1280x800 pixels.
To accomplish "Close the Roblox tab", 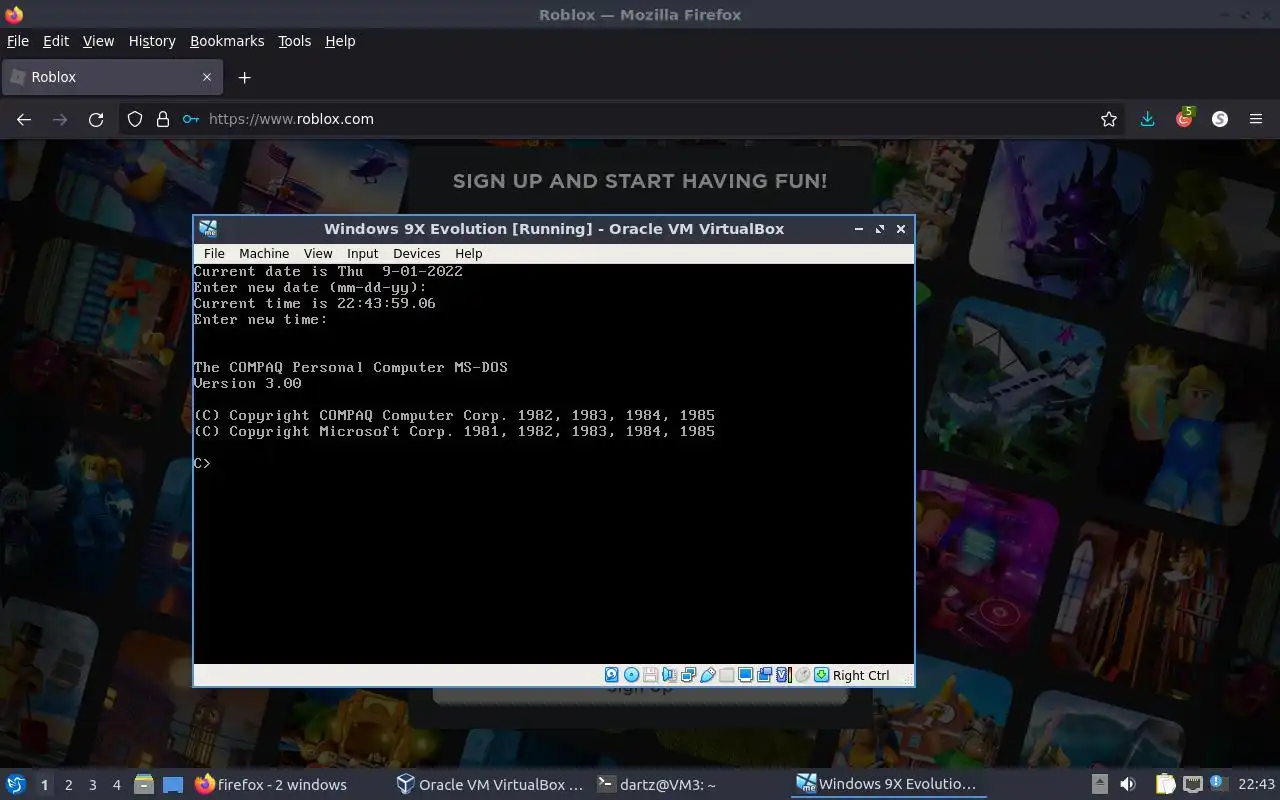I will click(207, 77).
